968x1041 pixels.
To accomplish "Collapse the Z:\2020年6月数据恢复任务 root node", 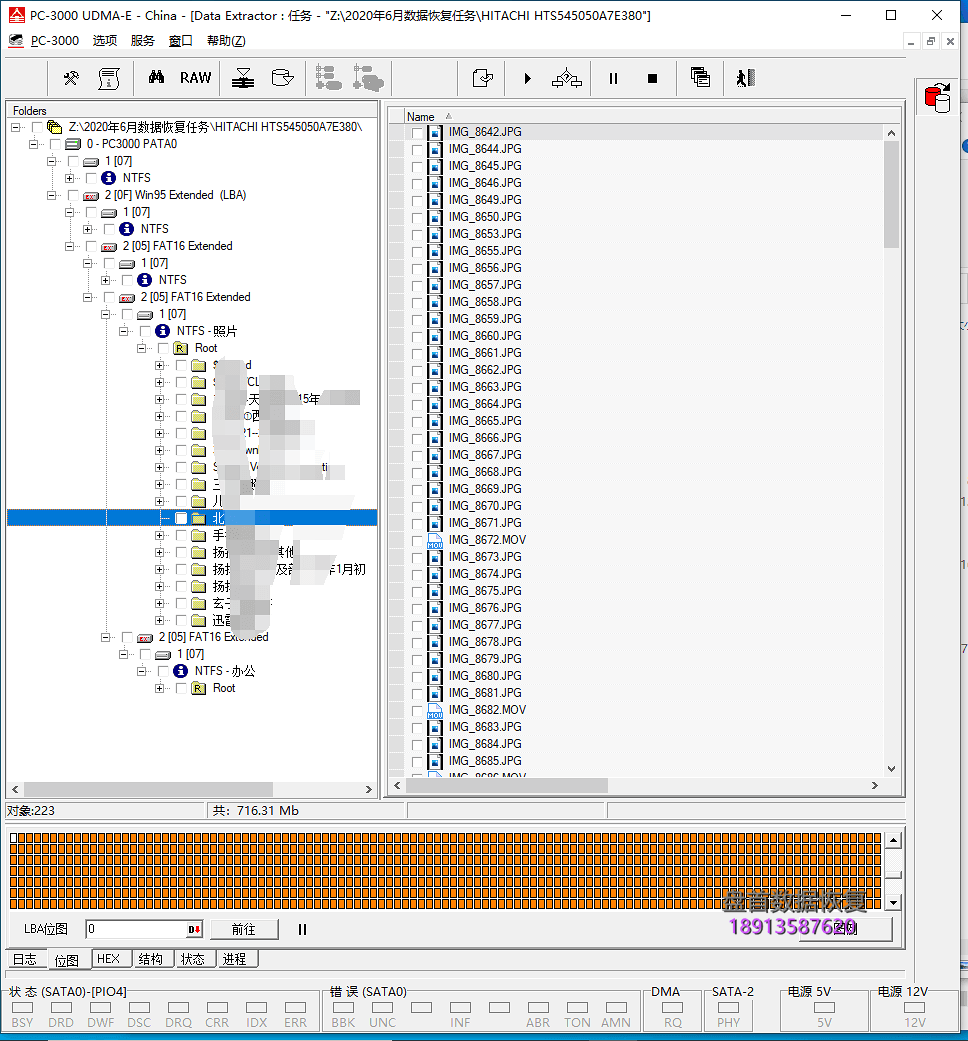I will 15,127.
